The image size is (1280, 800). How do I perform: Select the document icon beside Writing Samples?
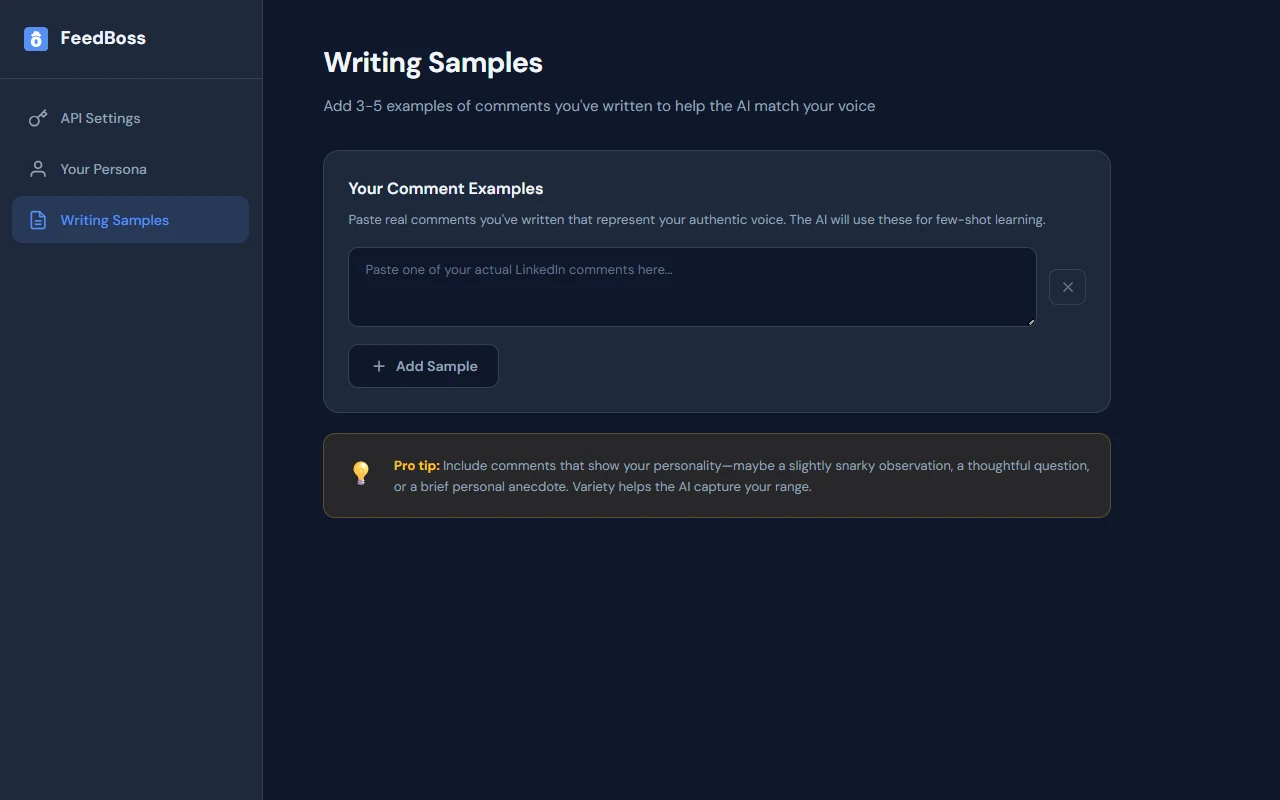point(37,219)
